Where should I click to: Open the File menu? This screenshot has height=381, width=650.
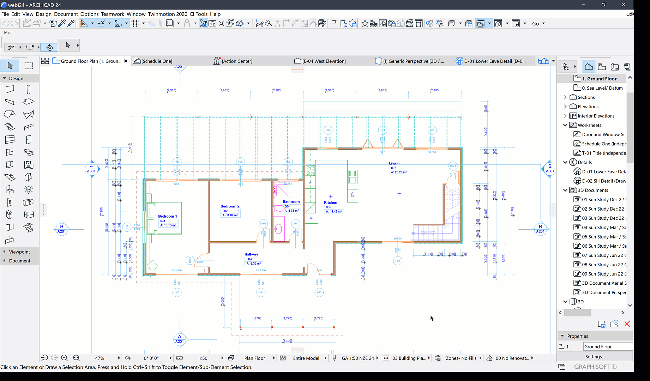[5, 14]
